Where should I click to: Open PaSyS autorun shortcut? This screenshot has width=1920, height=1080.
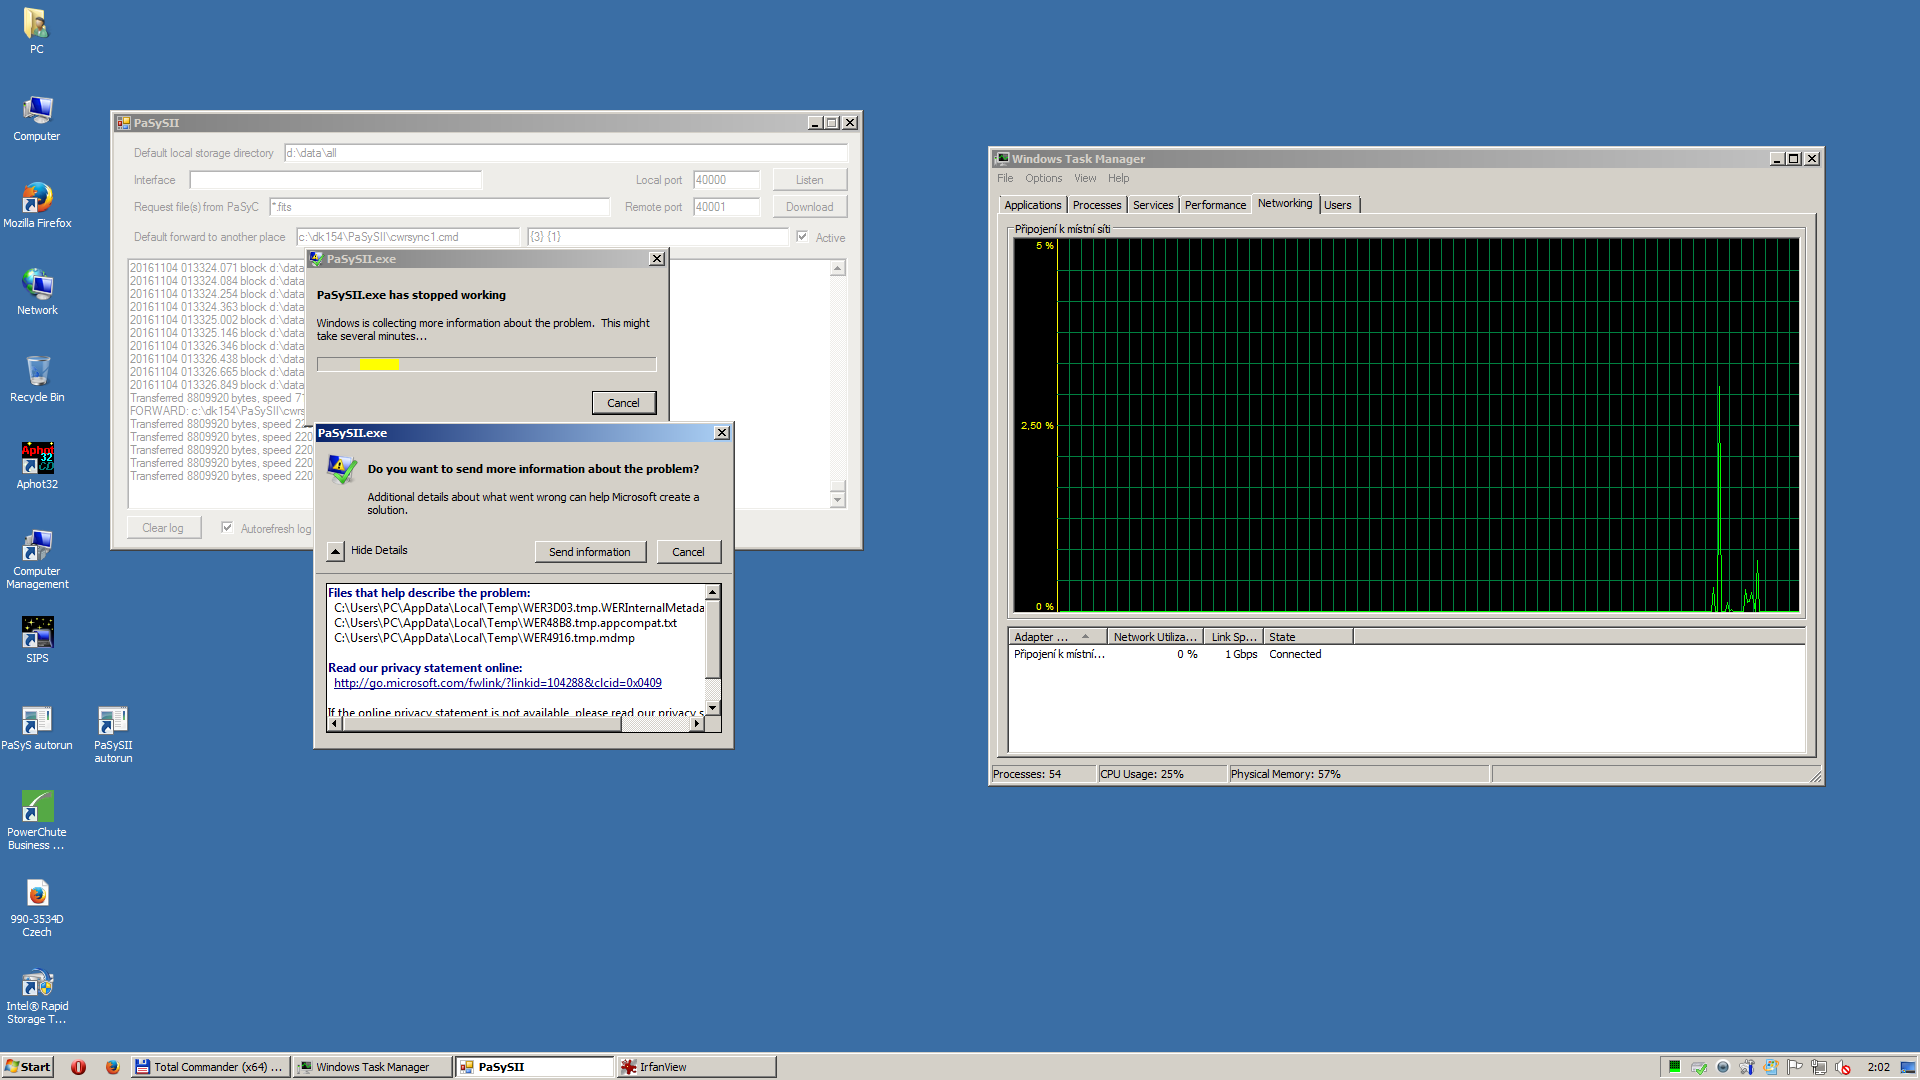[37, 727]
